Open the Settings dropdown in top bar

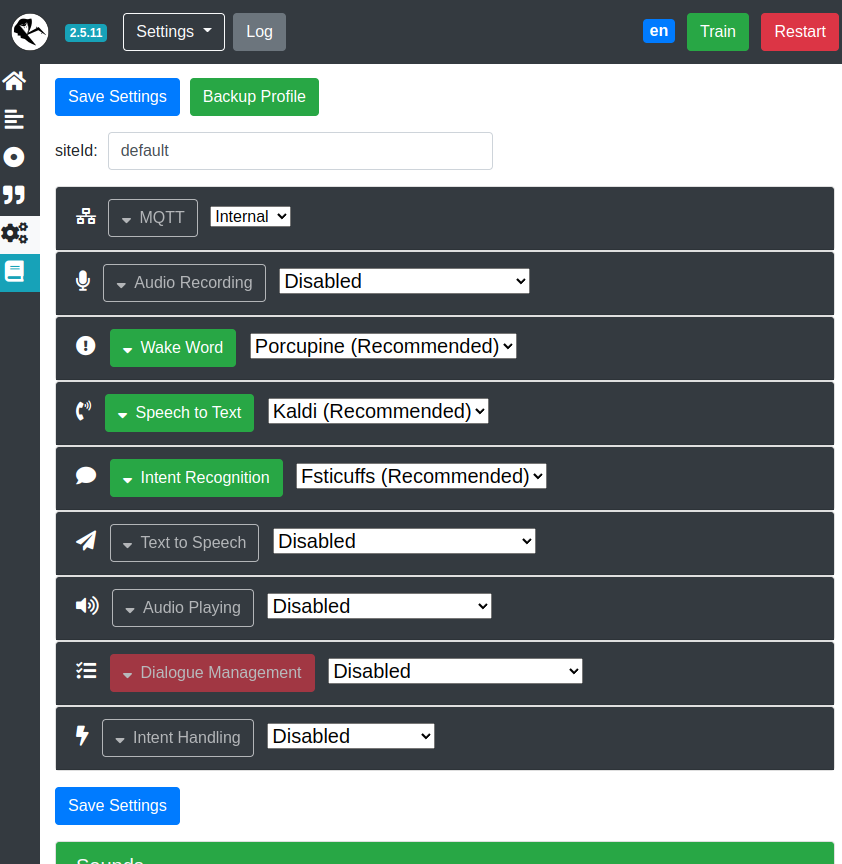(174, 32)
